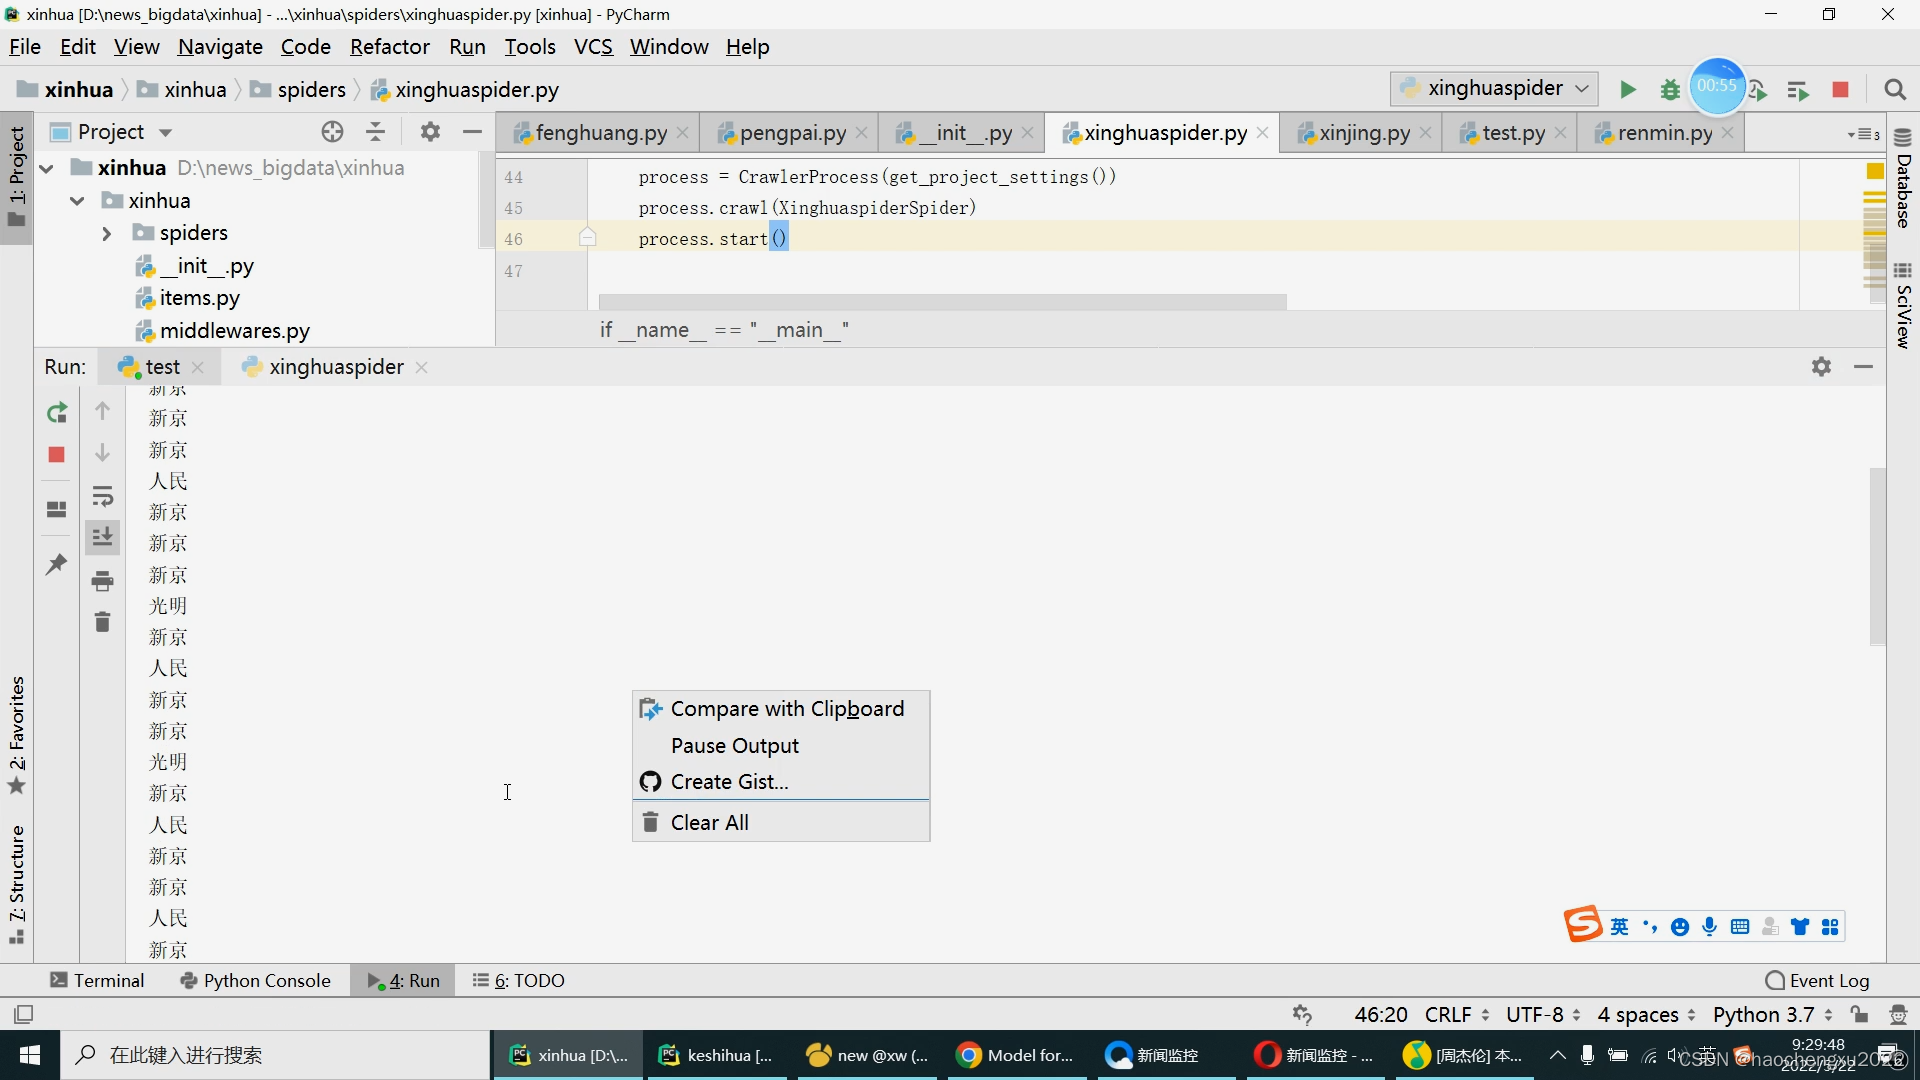The width and height of the screenshot is (1920, 1080).
Task: Open Project panel settings gear
Action: [x=430, y=132]
